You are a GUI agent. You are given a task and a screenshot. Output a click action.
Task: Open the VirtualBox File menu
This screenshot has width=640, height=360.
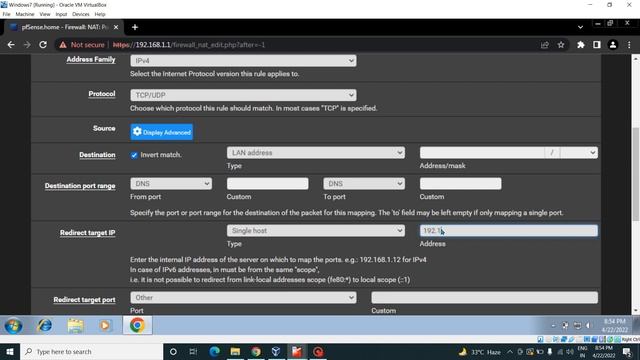(x=6, y=14)
